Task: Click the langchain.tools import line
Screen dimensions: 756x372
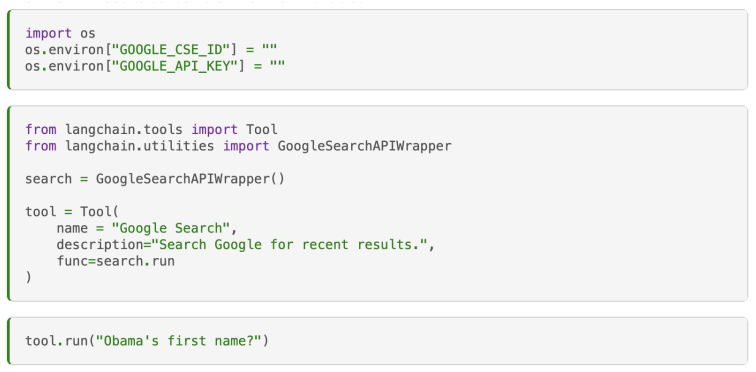Action: [x=151, y=130]
